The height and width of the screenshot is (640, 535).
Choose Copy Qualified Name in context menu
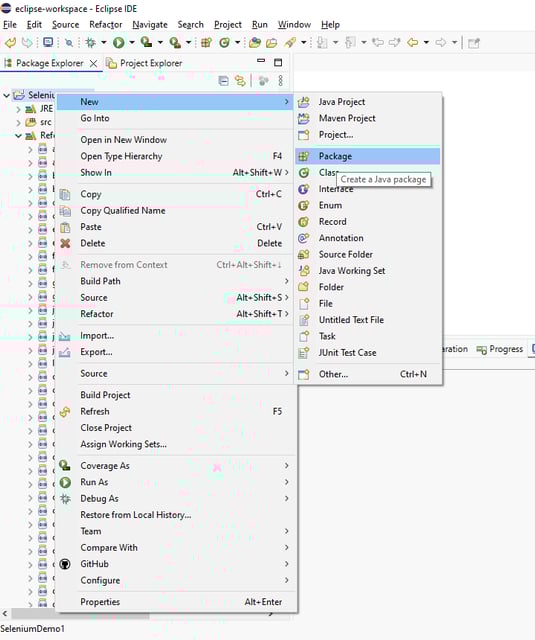175,211
